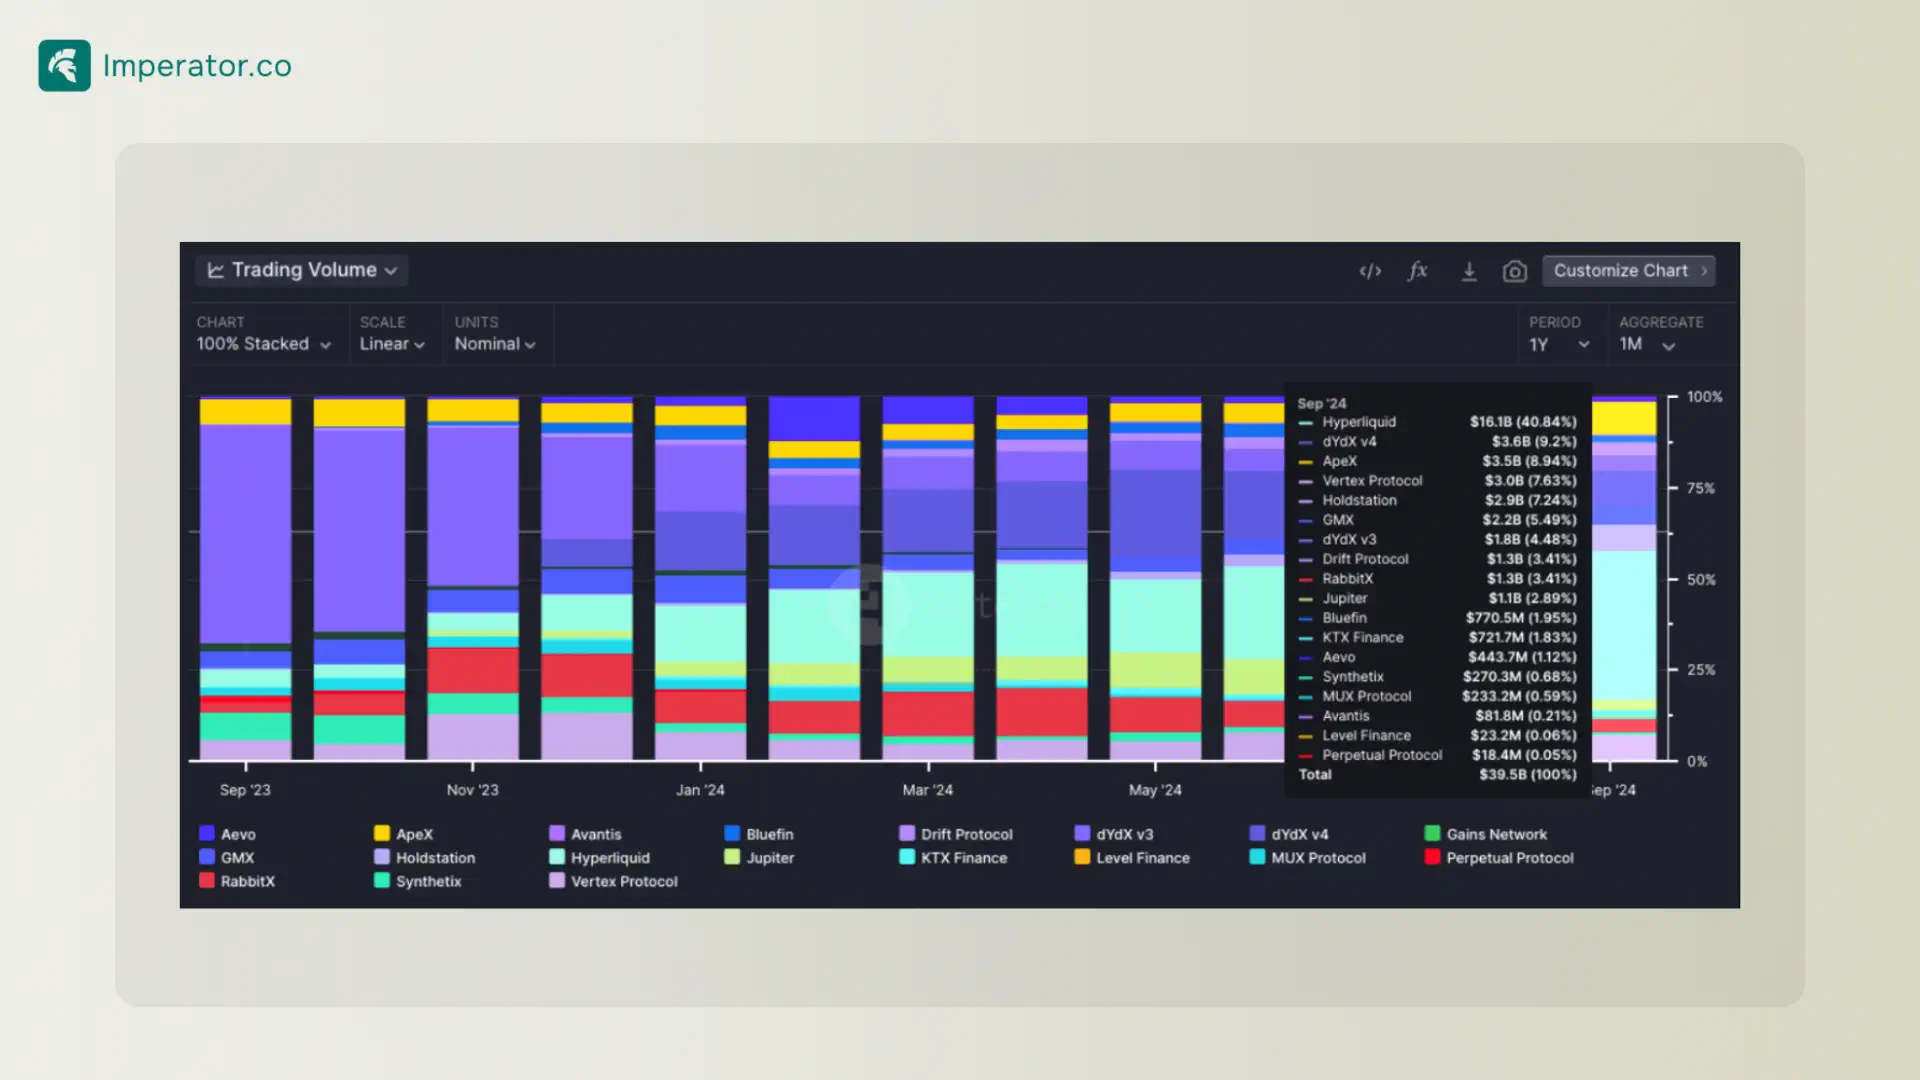This screenshot has width=1920, height=1080.
Task: Toggle the GMX legend entry
Action: (x=227, y=858)
